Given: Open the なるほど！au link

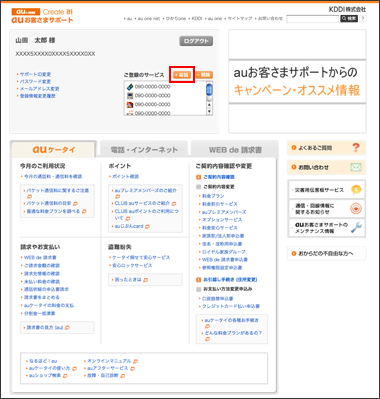Looking at the screenshot, I should (43, 361).
